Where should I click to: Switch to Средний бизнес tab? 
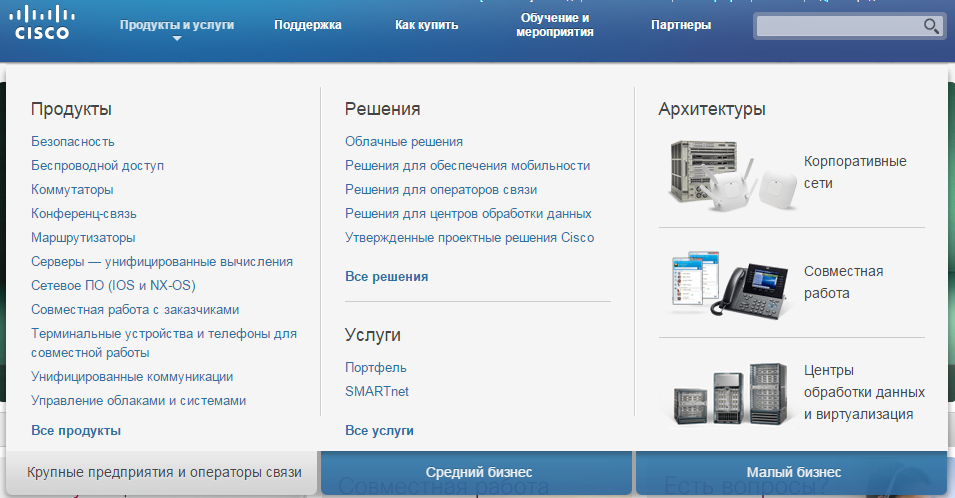[x=476, y=472]
